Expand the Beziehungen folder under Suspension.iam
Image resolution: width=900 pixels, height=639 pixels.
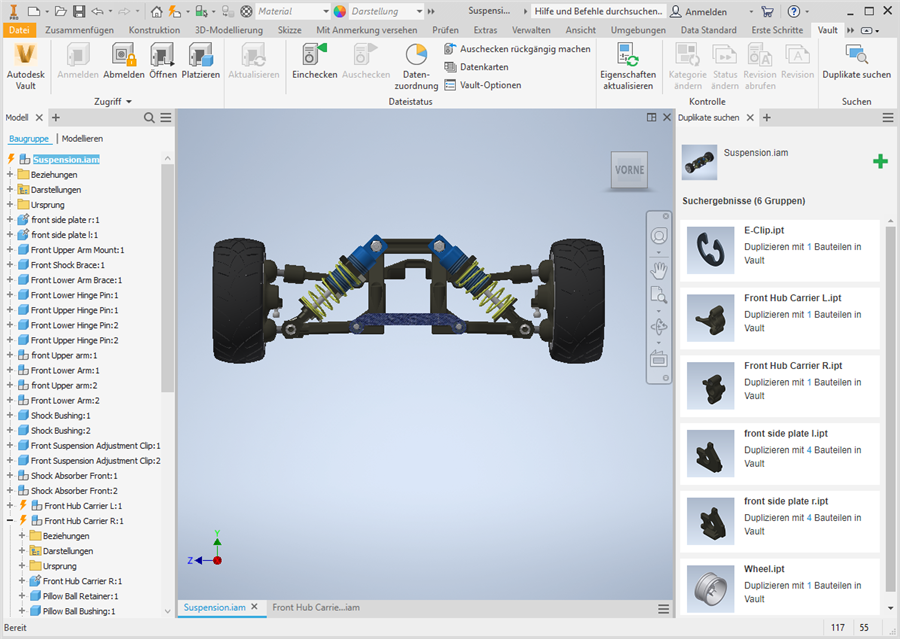(x=10, y=174)
